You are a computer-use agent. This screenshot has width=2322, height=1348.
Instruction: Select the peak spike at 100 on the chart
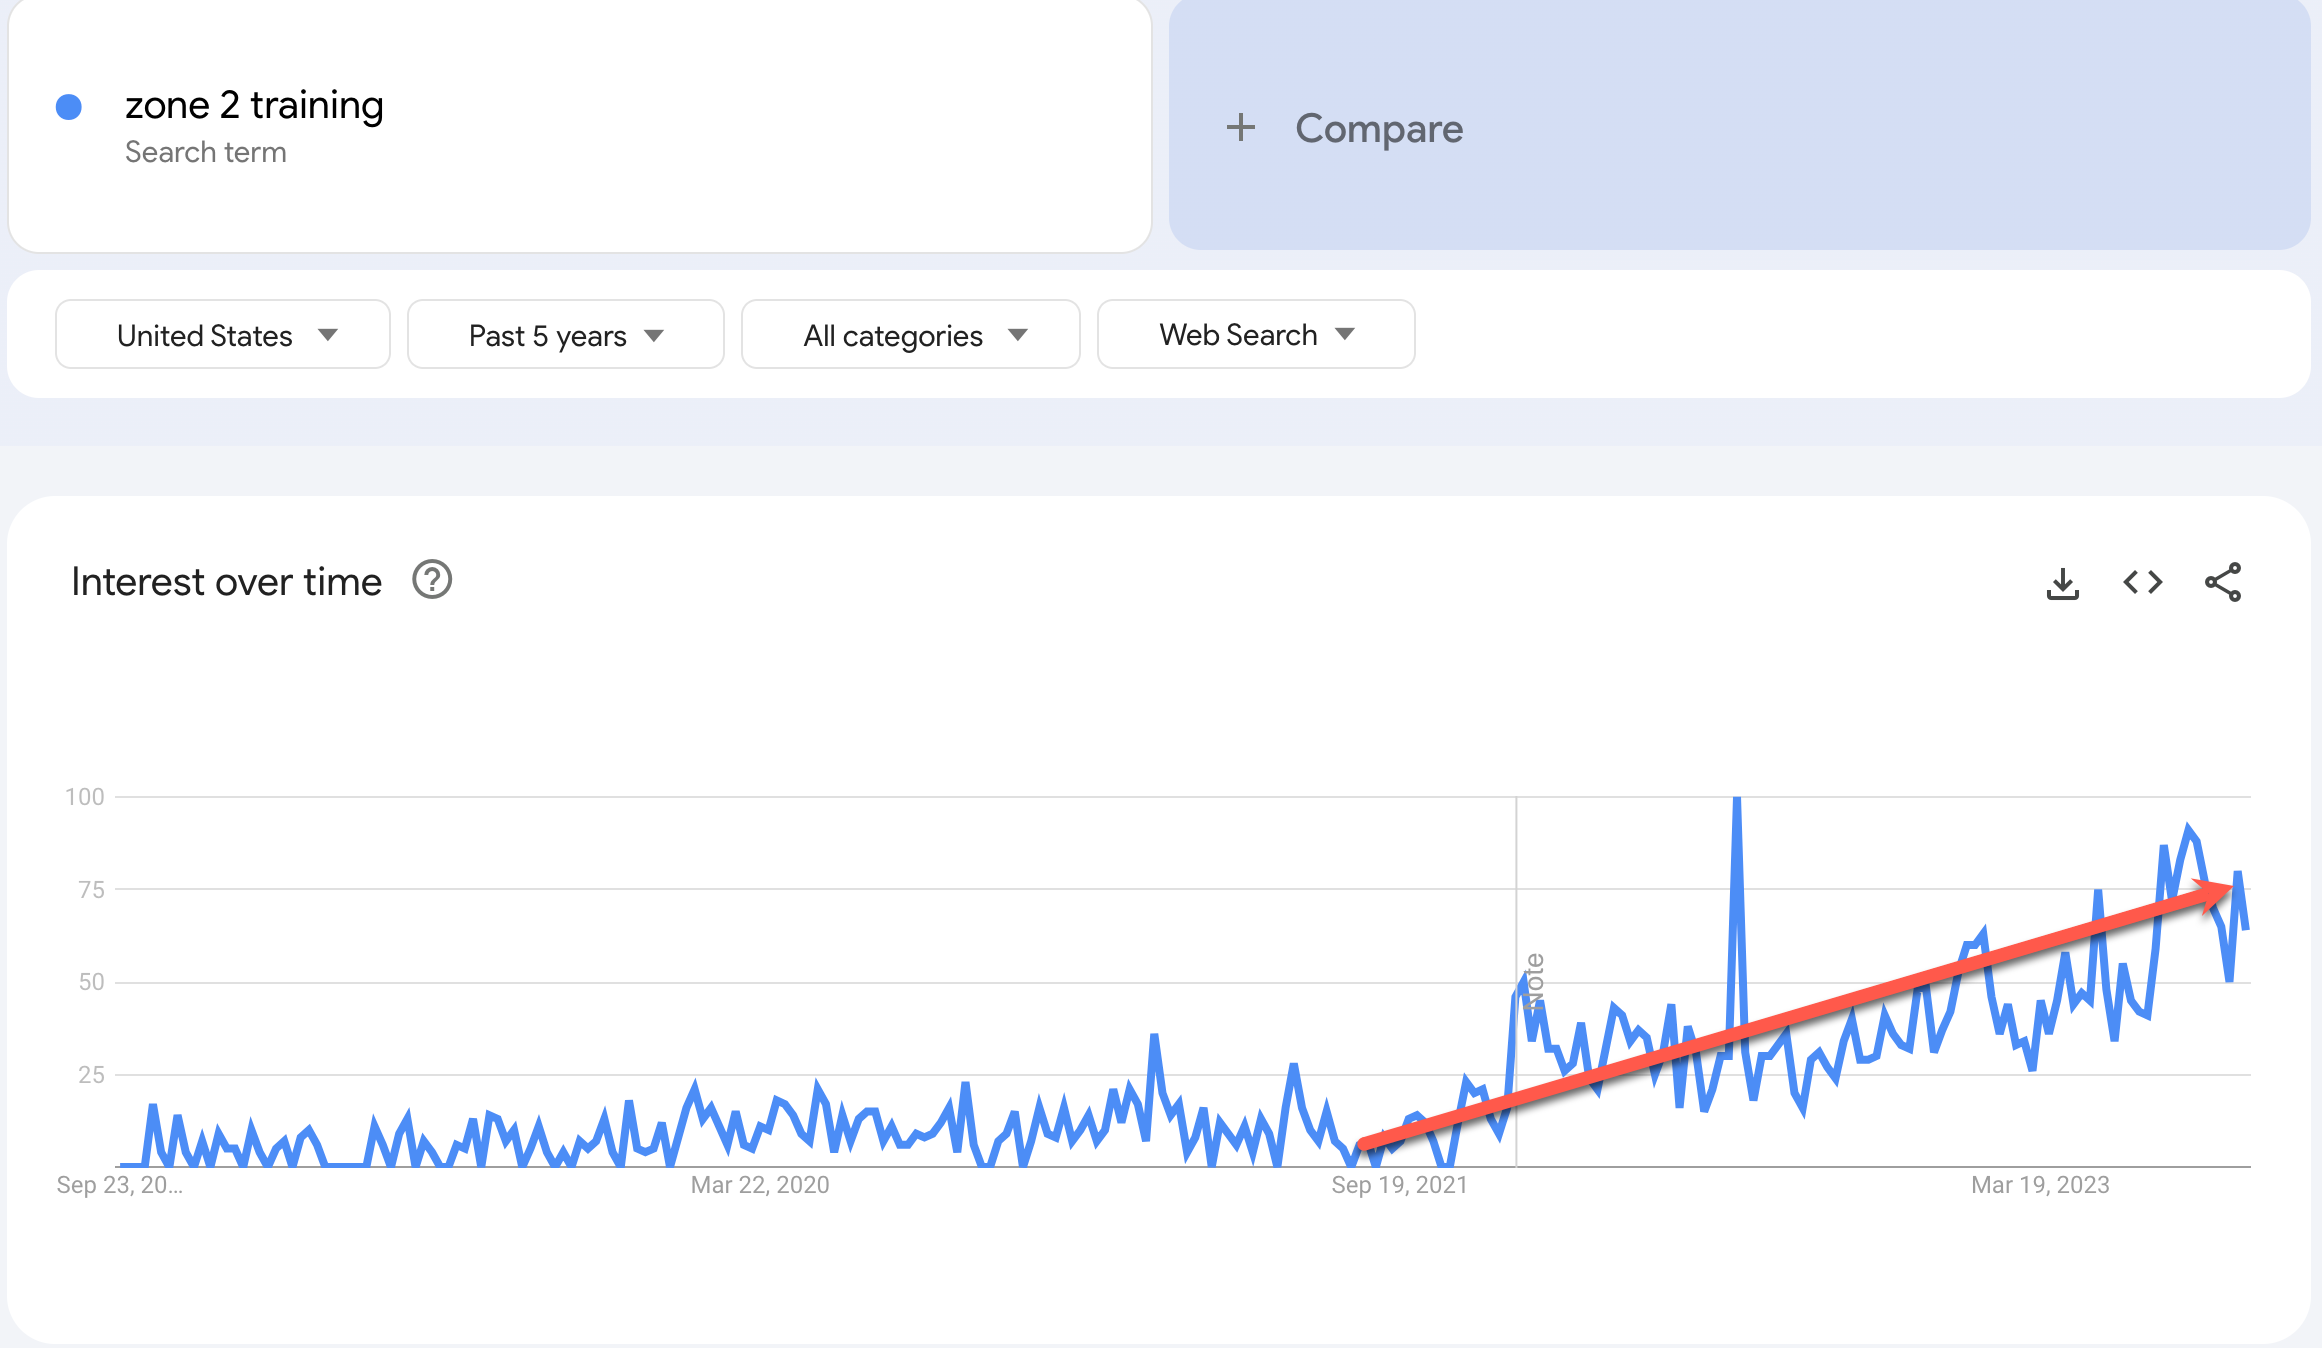click(1737, 800)
